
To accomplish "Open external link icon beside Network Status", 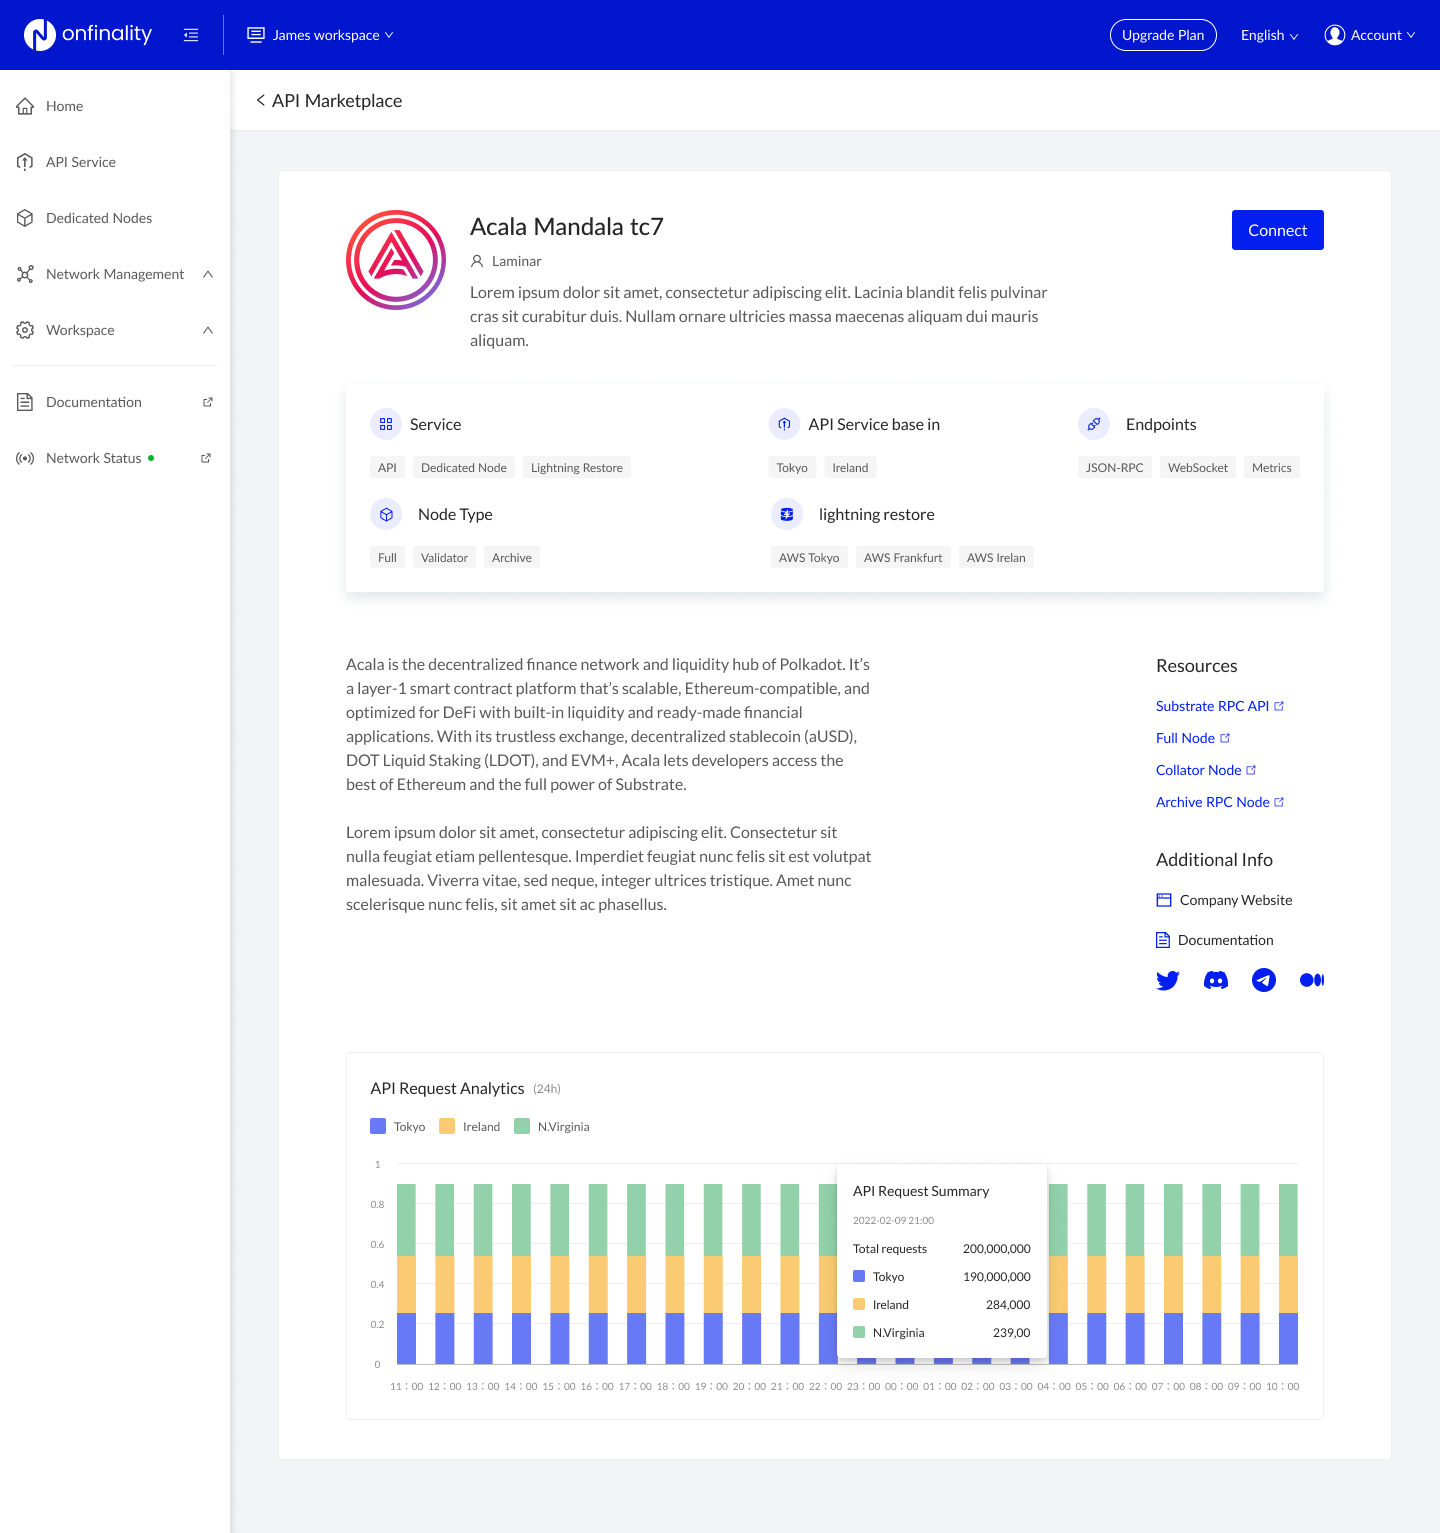I will pyautogui.click(x=206, y=458).
